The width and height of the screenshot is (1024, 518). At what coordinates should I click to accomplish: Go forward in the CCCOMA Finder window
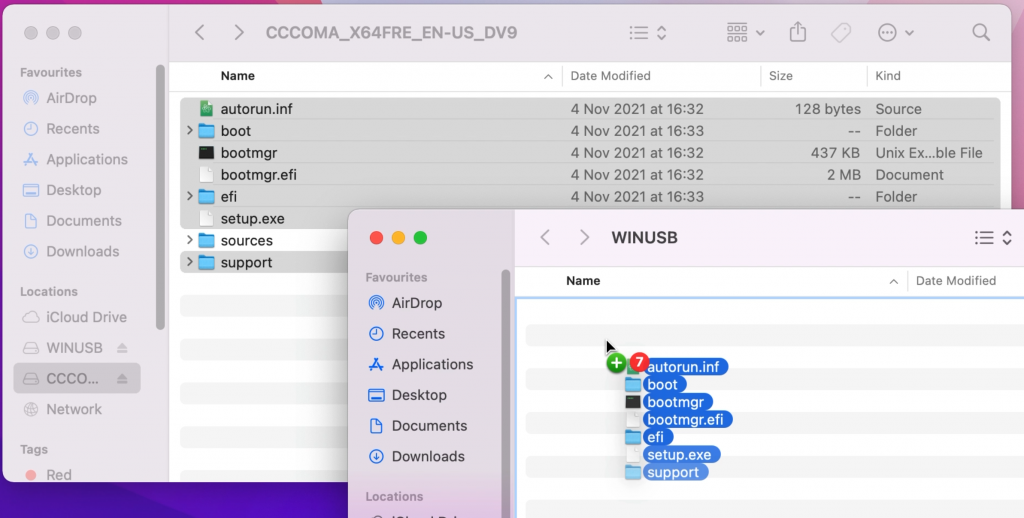coord(239,33)
